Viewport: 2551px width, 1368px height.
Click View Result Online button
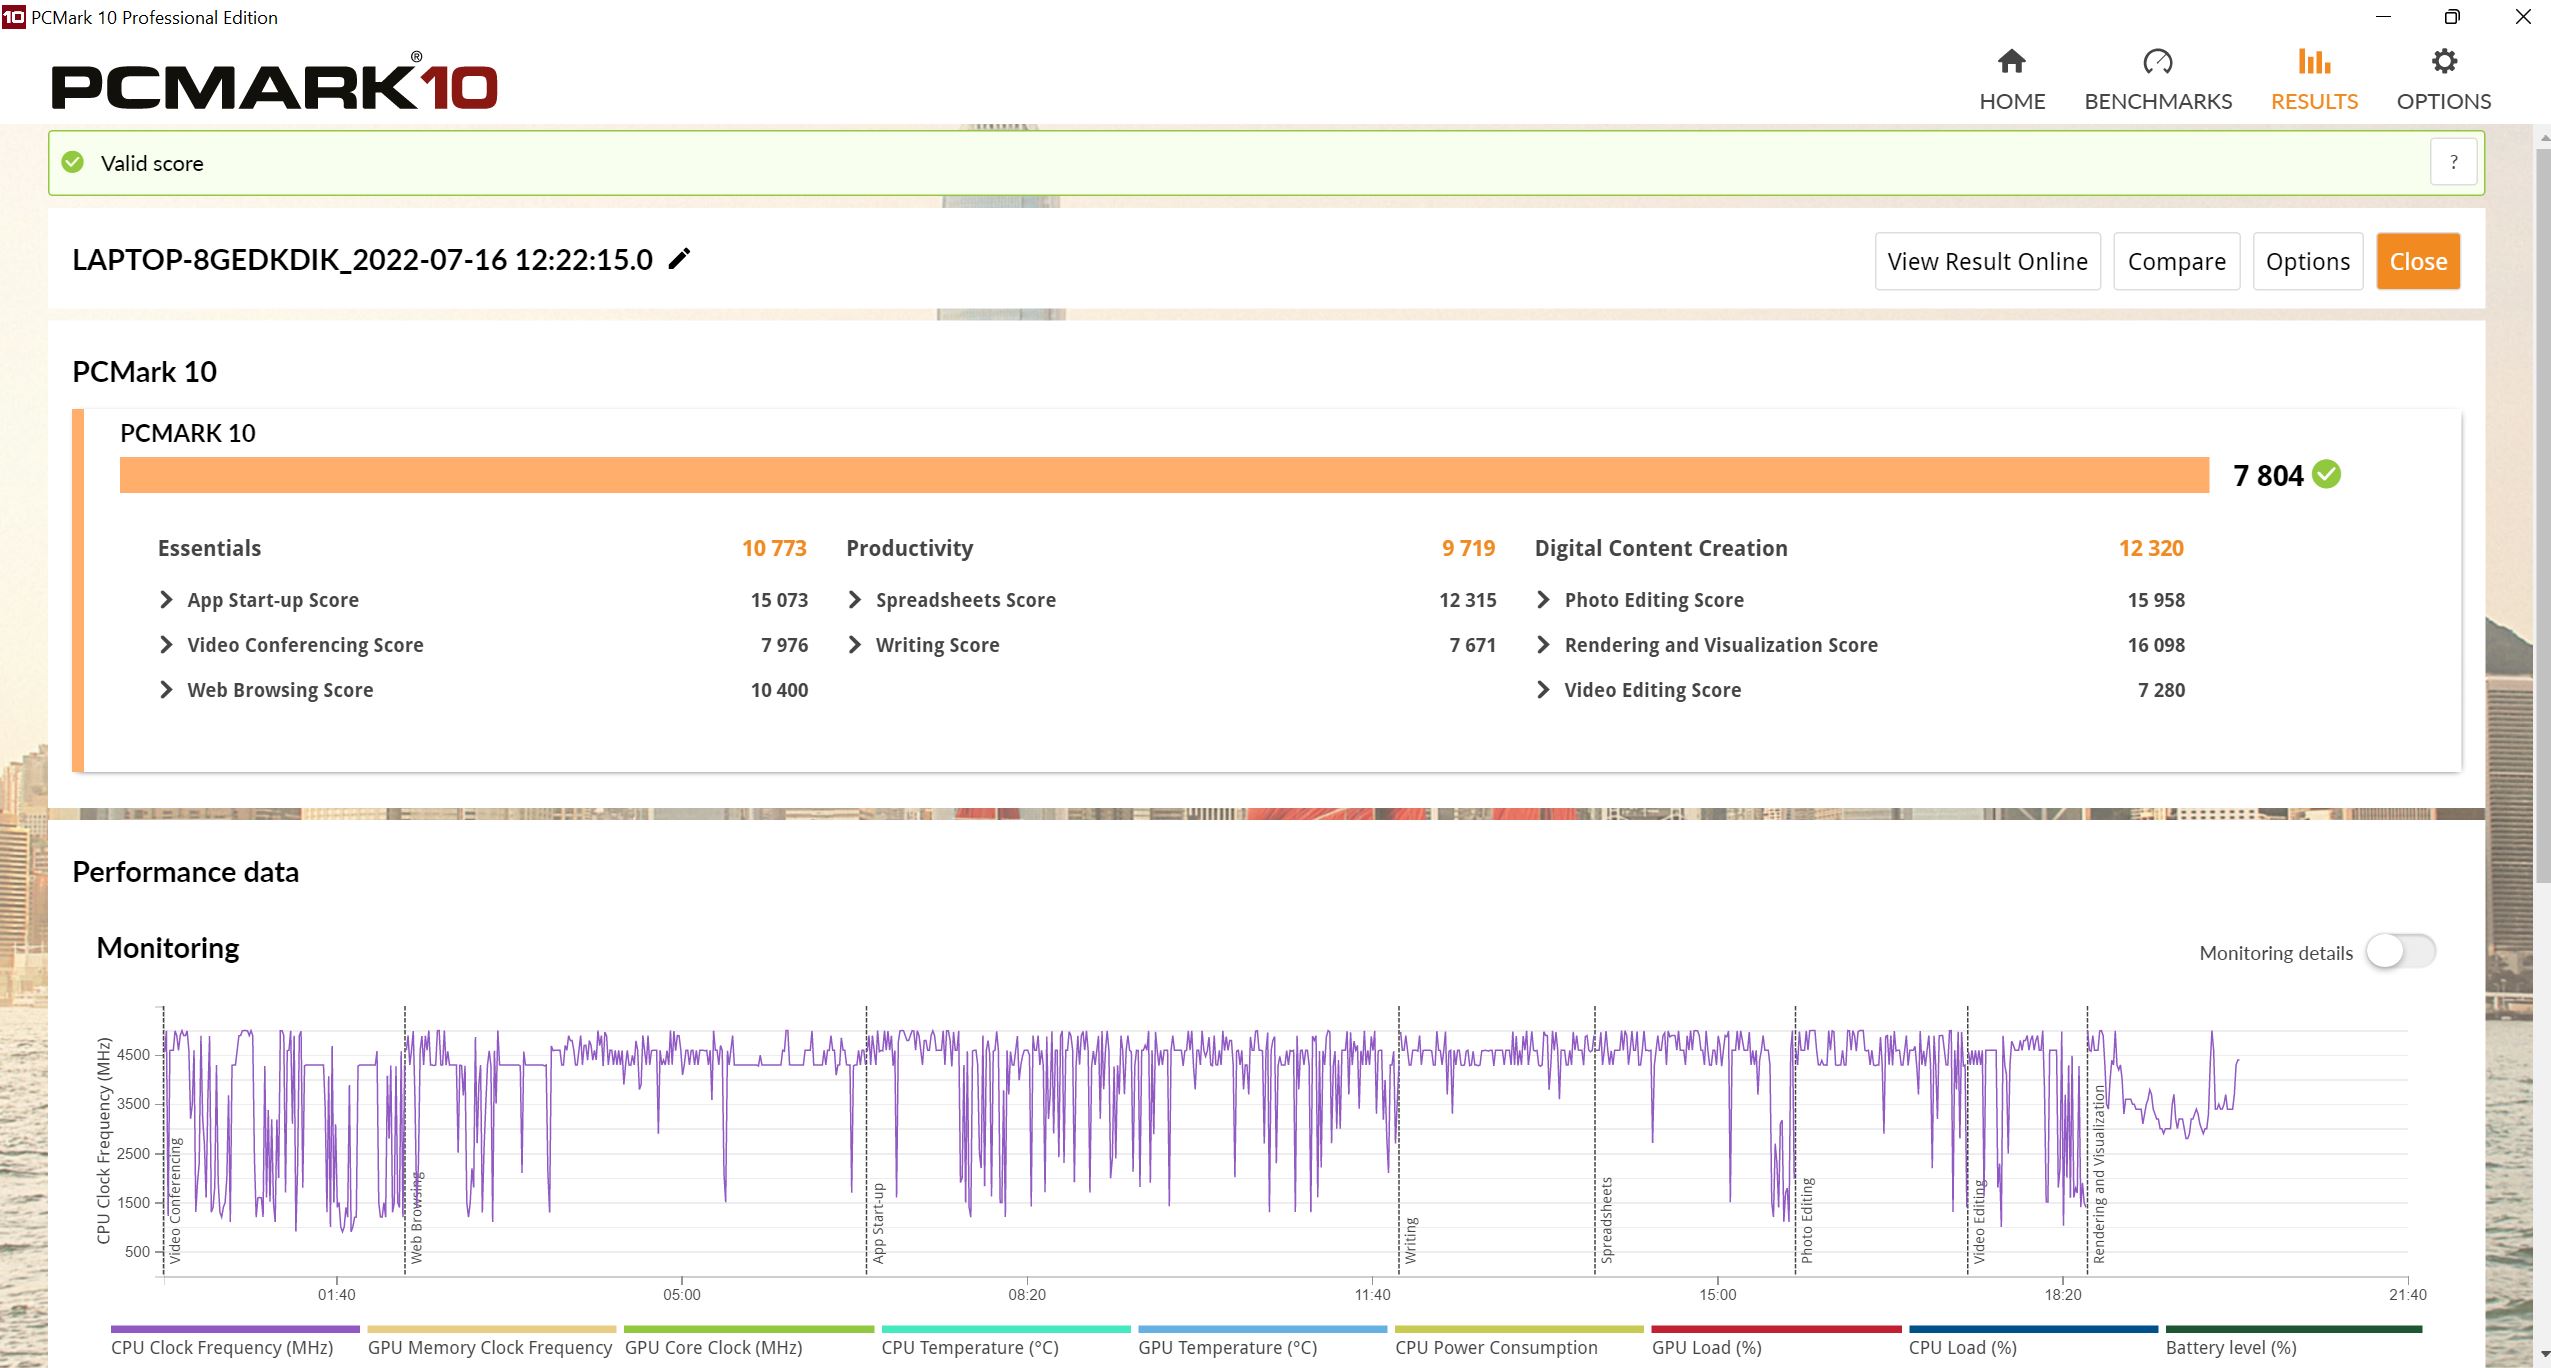click(x=1987, y=261)
